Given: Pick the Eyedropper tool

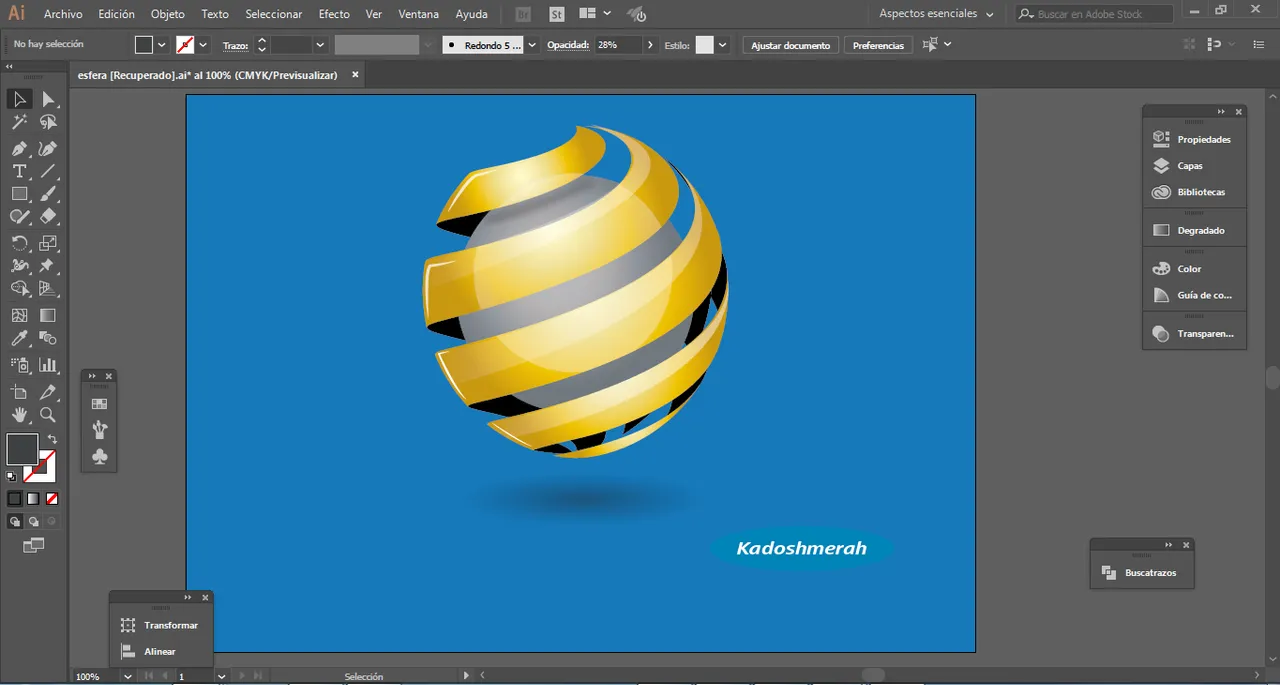Looking at the screenshot, I should point(19,340).
